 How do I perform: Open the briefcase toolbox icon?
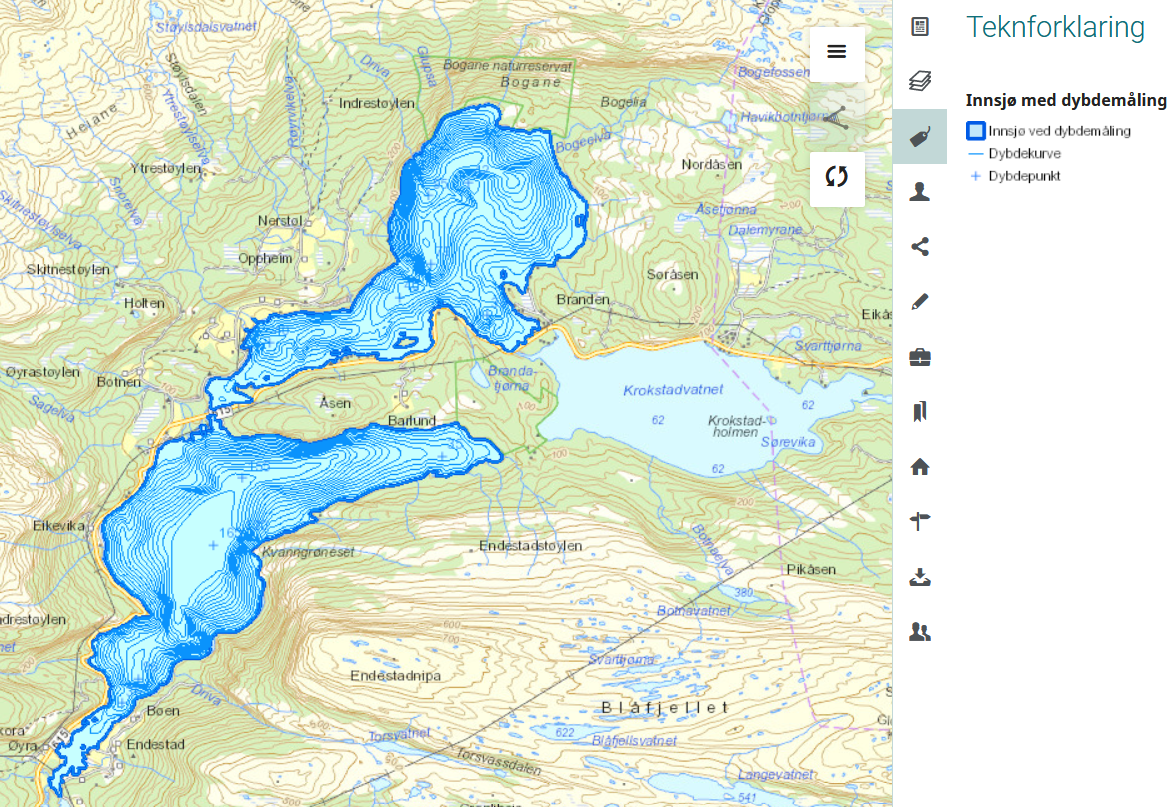[x=920, y=356]
